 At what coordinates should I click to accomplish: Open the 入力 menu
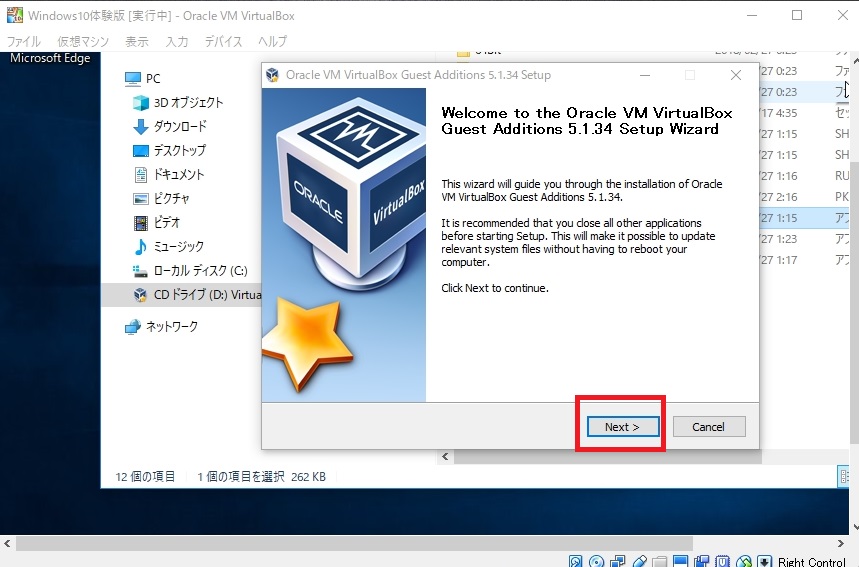click(177, 41)
